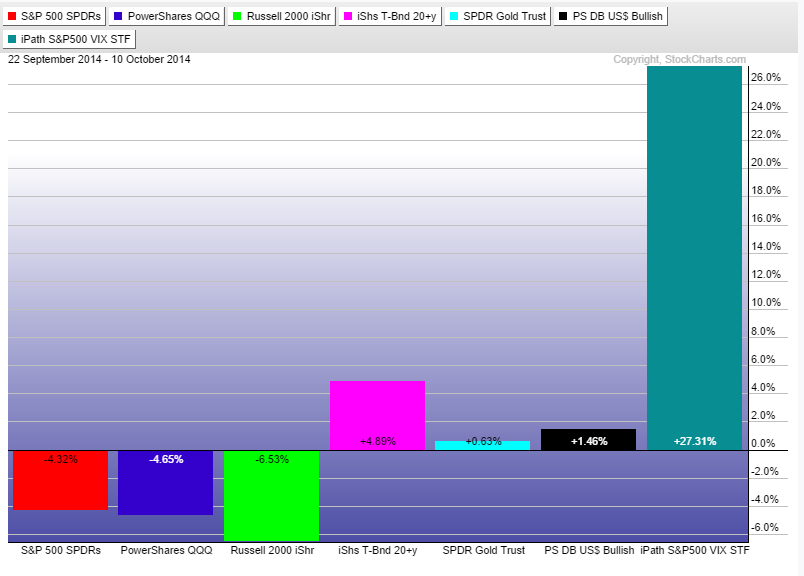Screen dimensions: 804x576
Task: Select the PS DB US$ Bullish legend button
Action: point(610,16)
